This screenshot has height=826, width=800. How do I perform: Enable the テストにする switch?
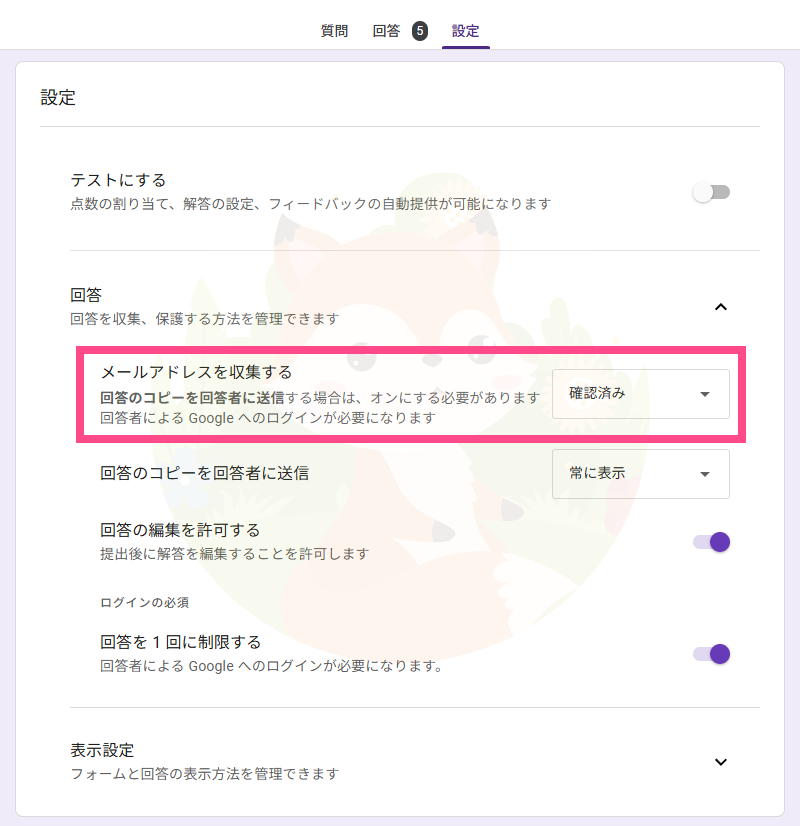point(711,191)
